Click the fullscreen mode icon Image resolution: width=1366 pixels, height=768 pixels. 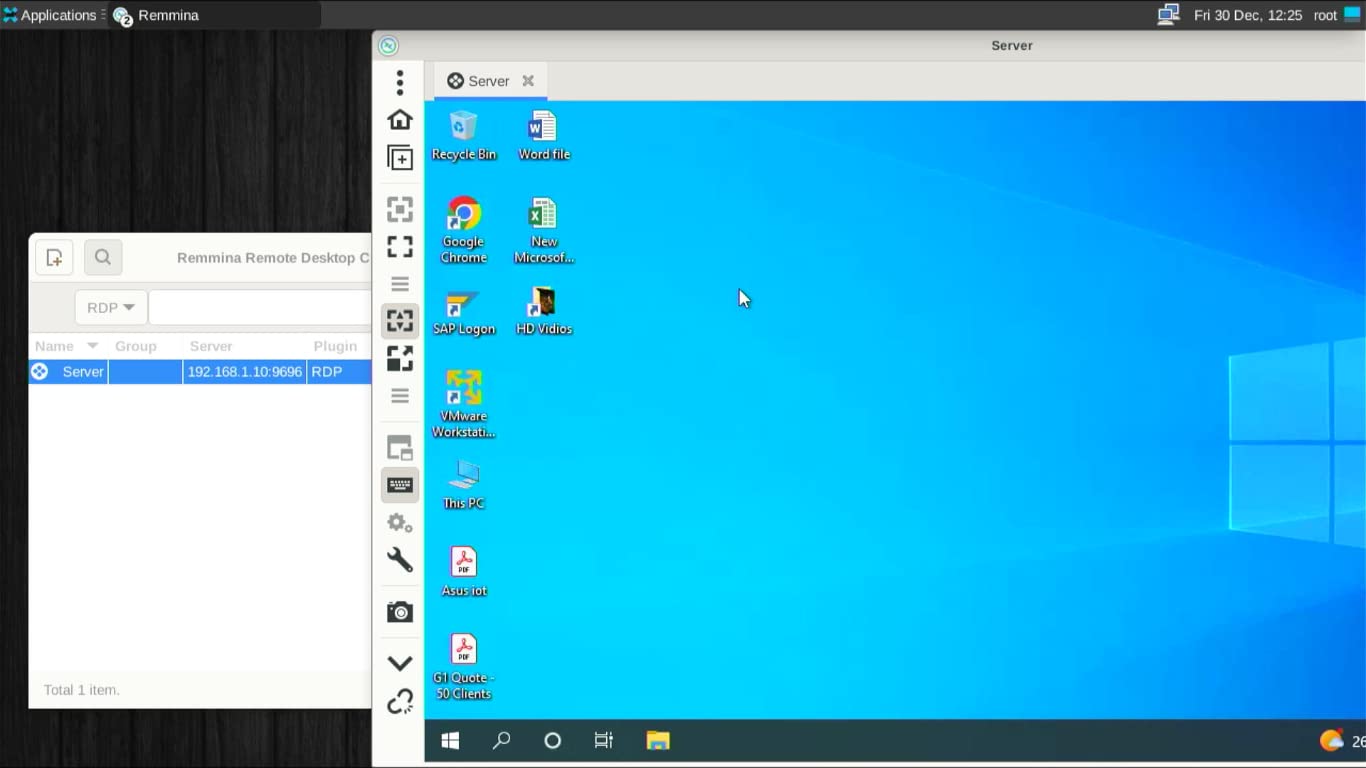(399, 246)
